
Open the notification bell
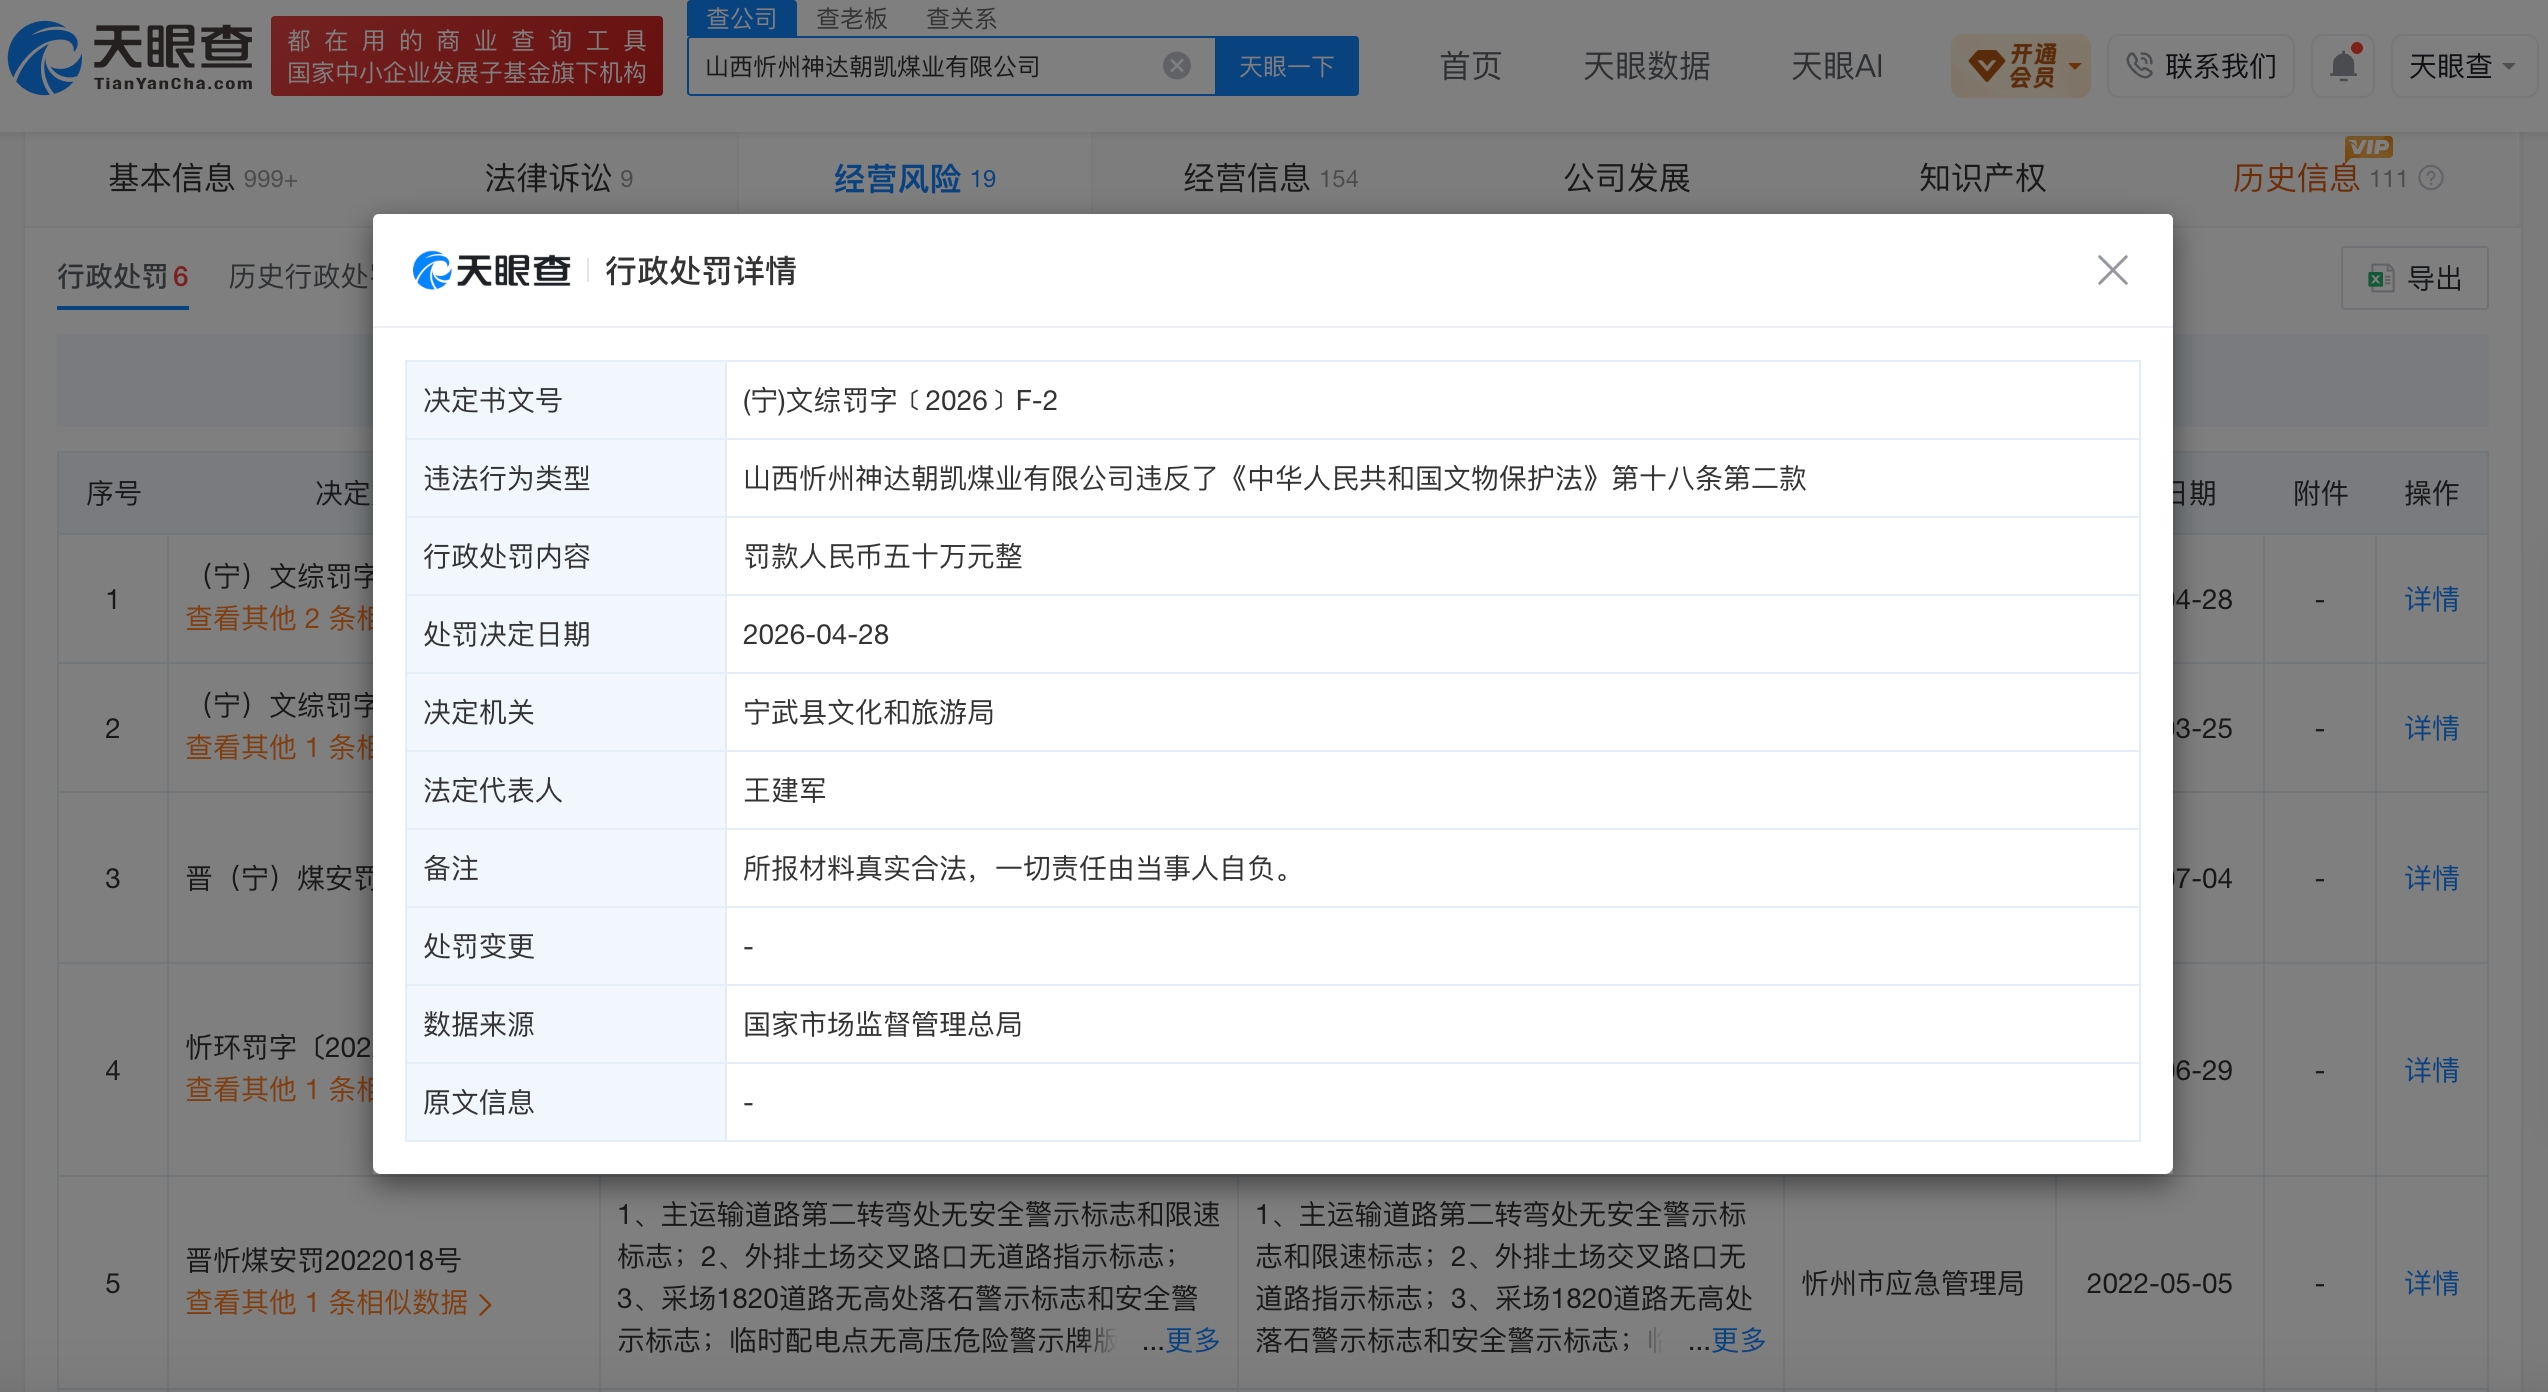(x=2343, y=66)
